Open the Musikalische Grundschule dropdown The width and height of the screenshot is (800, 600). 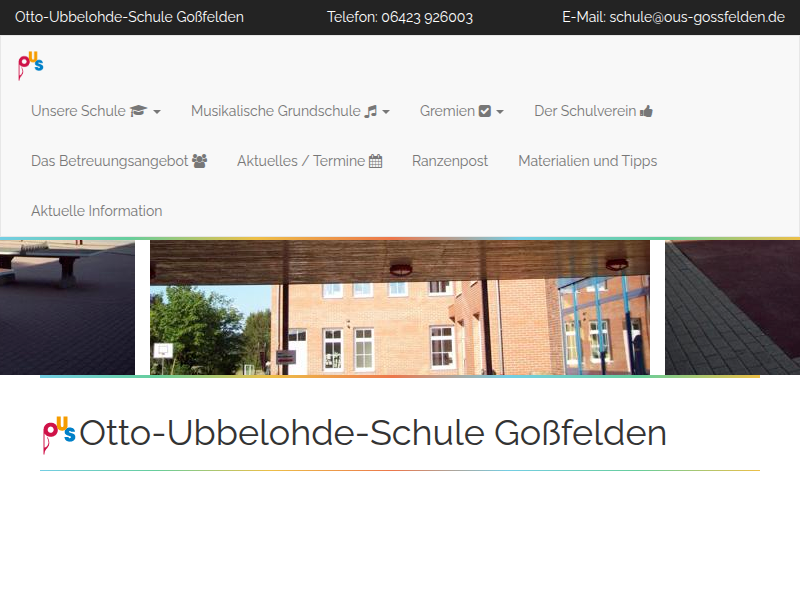coord(280,110)
